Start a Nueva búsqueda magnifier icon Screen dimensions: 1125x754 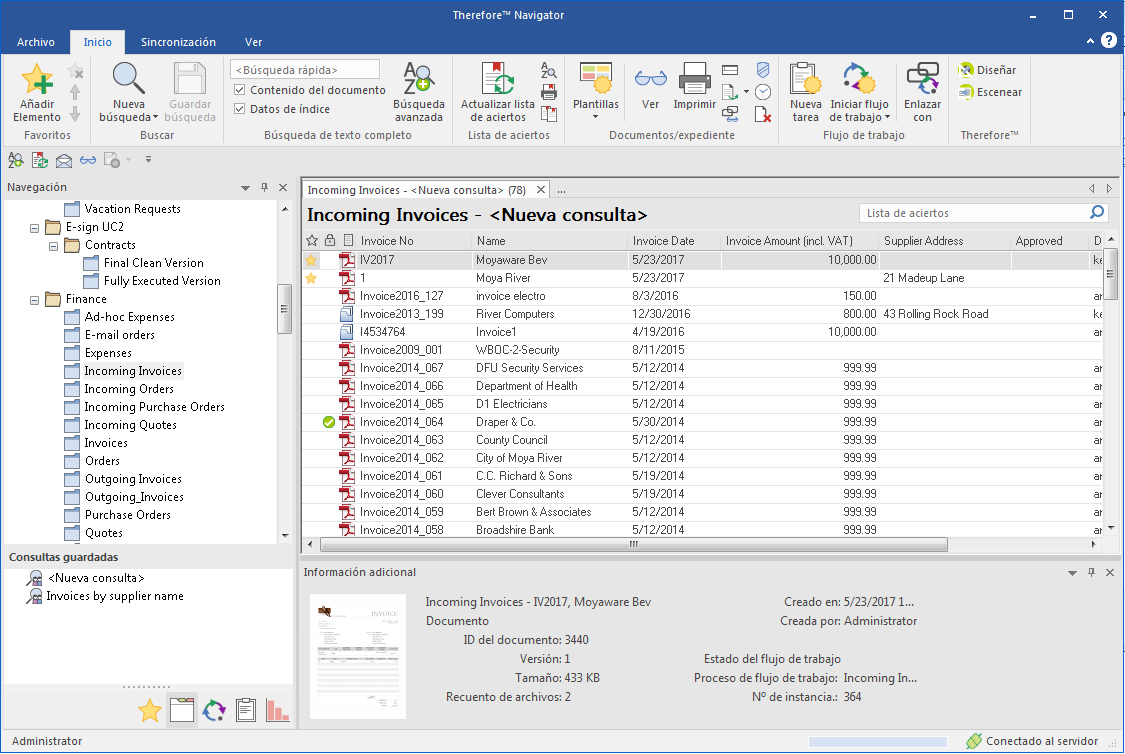click(x=128, y=79)
